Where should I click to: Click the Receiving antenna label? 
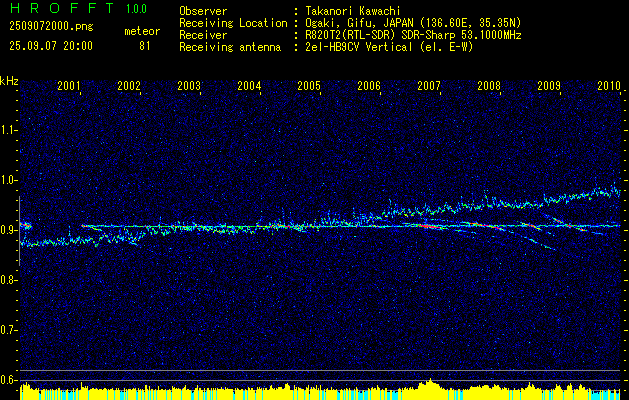click(x=230, y=47)
